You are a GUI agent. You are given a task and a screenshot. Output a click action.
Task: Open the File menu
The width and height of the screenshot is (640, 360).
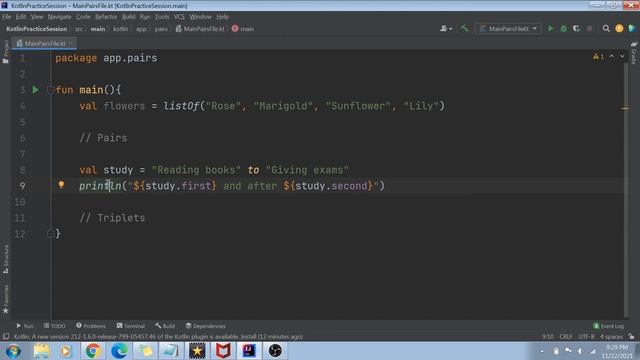coord(7,17)
